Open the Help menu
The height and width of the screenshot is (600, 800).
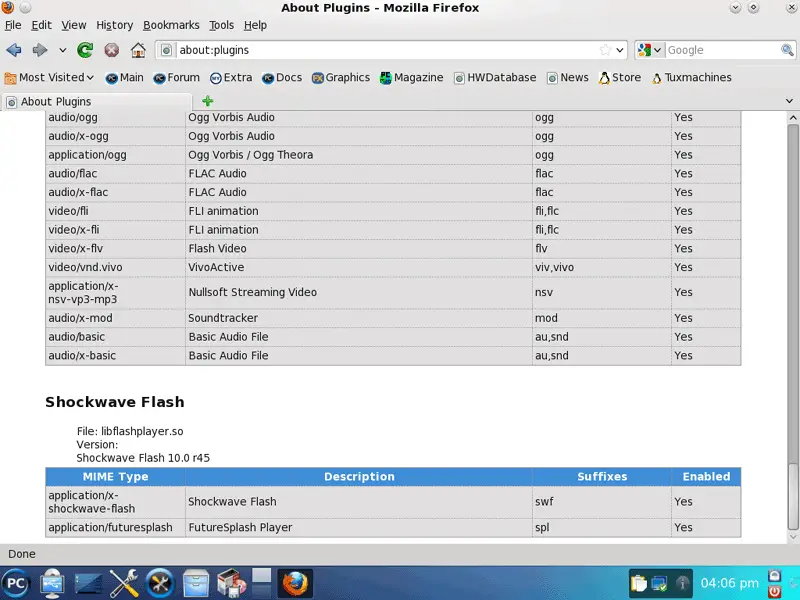(x=255, y=25)
